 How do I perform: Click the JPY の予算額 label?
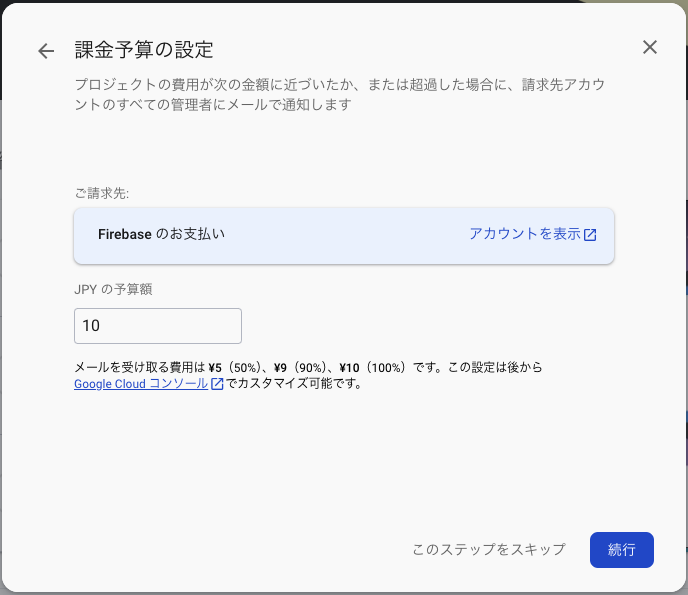tap(113, 289)
